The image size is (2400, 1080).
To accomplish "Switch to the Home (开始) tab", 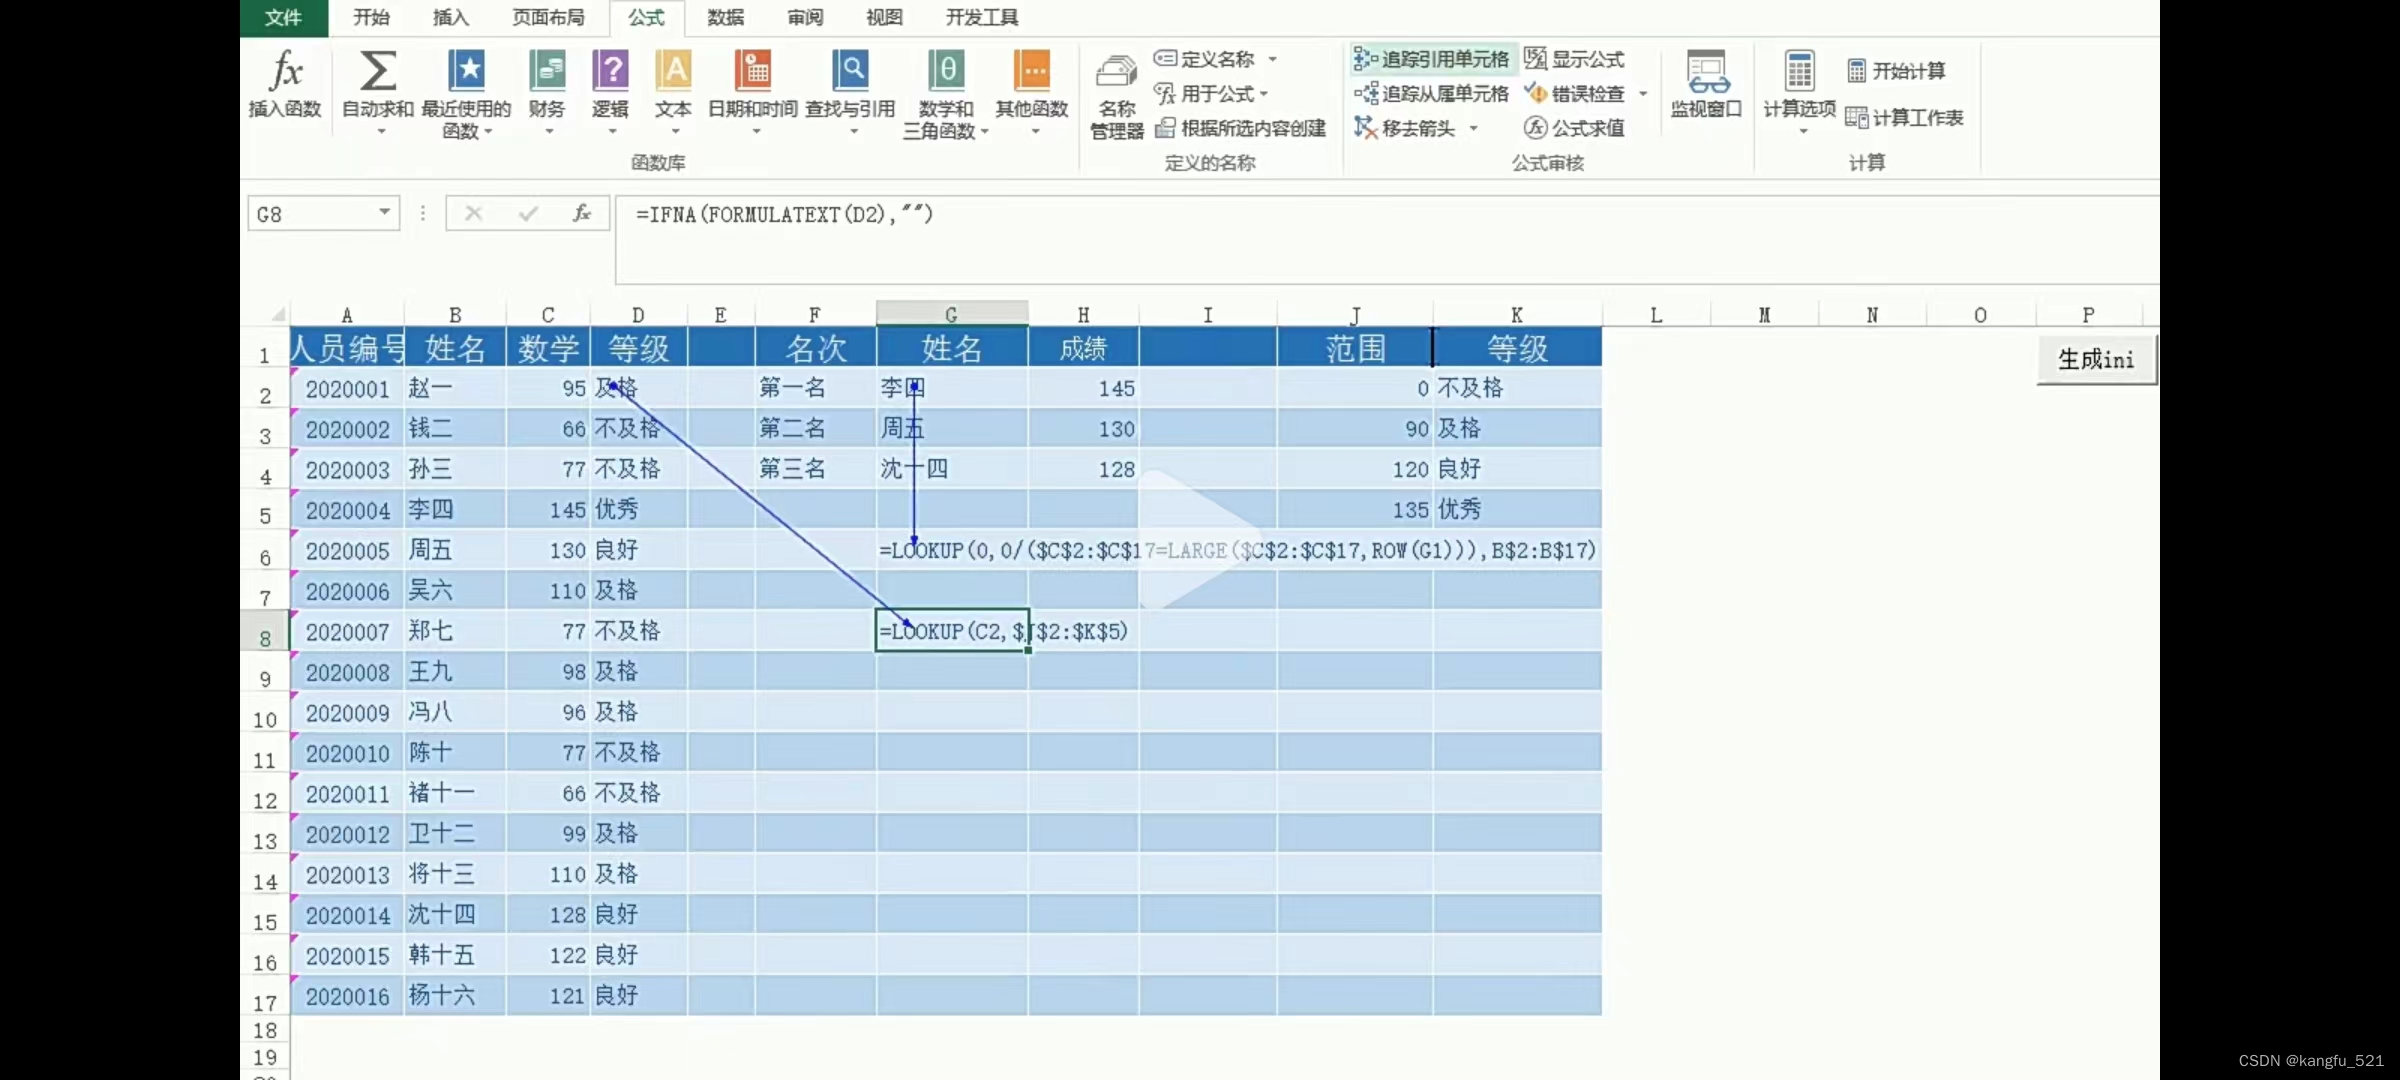I will click(x=371, y=17).
